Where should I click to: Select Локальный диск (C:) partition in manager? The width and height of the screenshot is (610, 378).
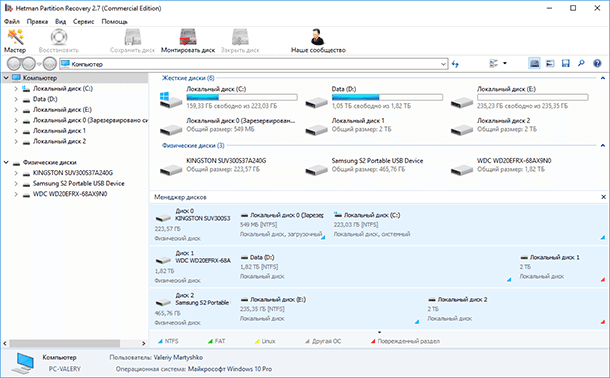pyautogui.click(x=469, y=225)
